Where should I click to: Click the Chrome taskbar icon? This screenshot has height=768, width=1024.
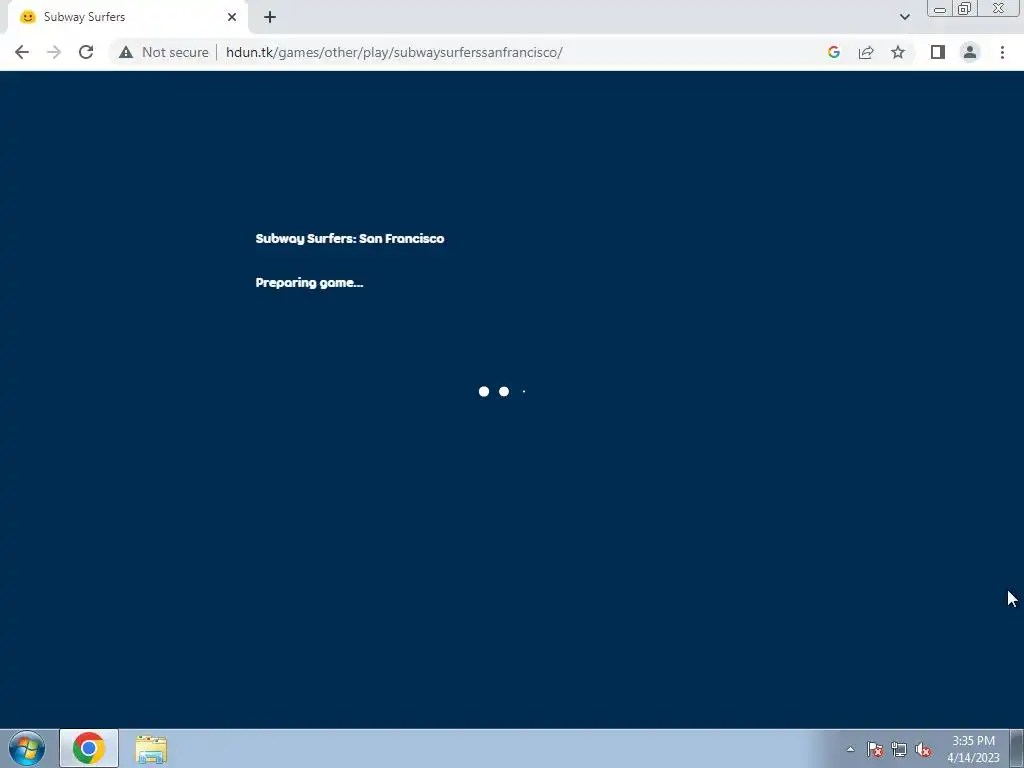pos(89,748)
